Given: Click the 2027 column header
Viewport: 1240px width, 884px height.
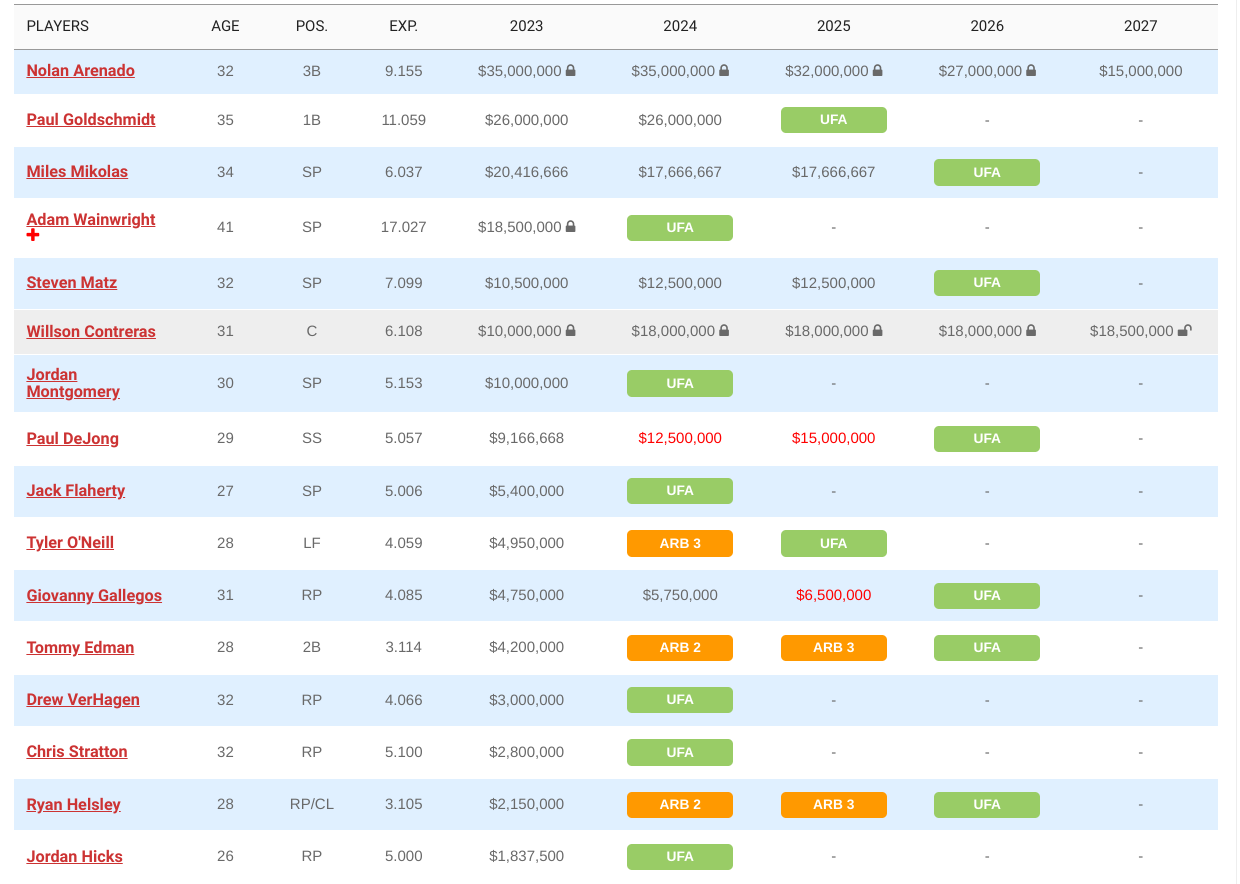Looking at the screenshot, I should click(x=1141, y=26).
